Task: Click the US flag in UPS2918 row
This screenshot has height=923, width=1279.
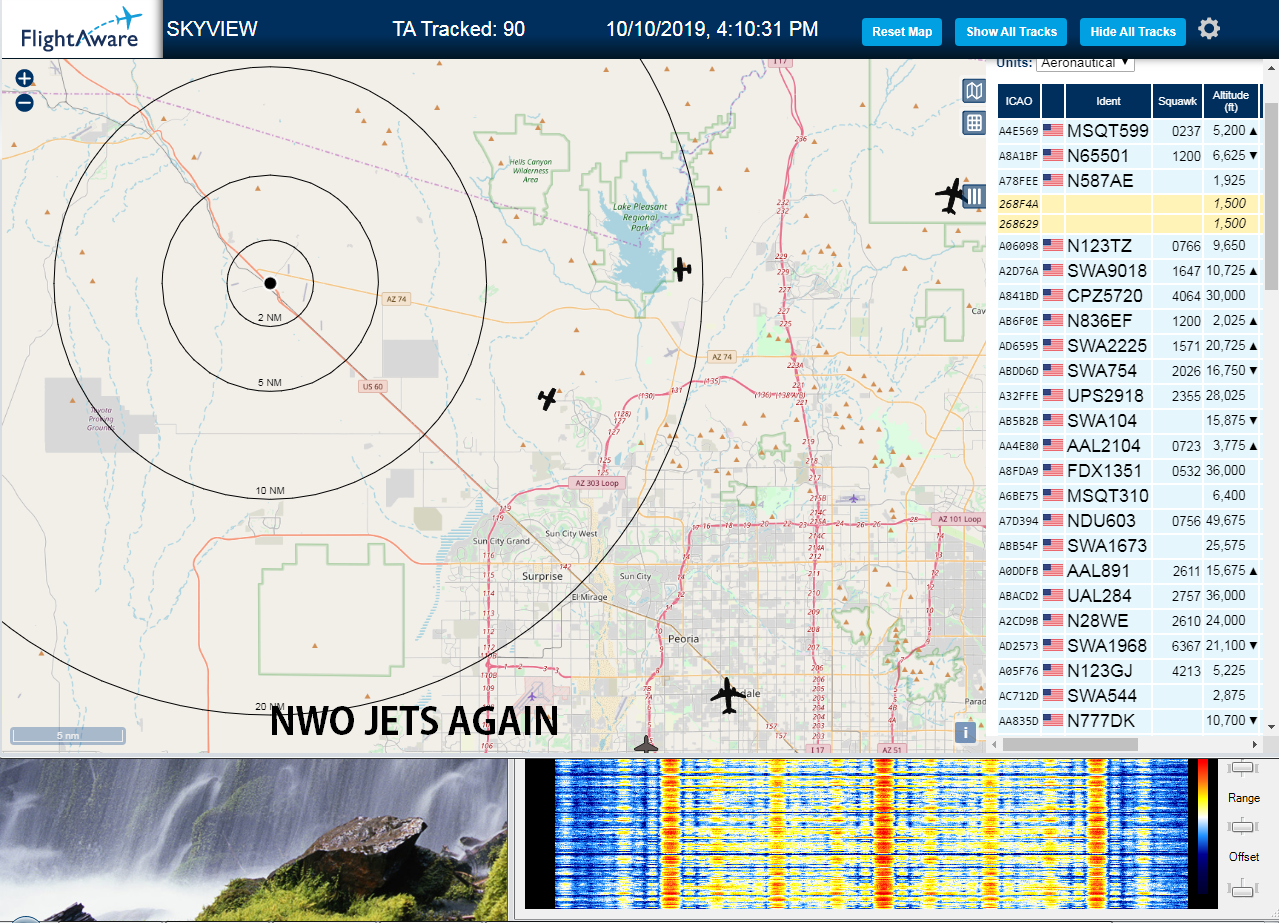Action: coord(1053,395)
